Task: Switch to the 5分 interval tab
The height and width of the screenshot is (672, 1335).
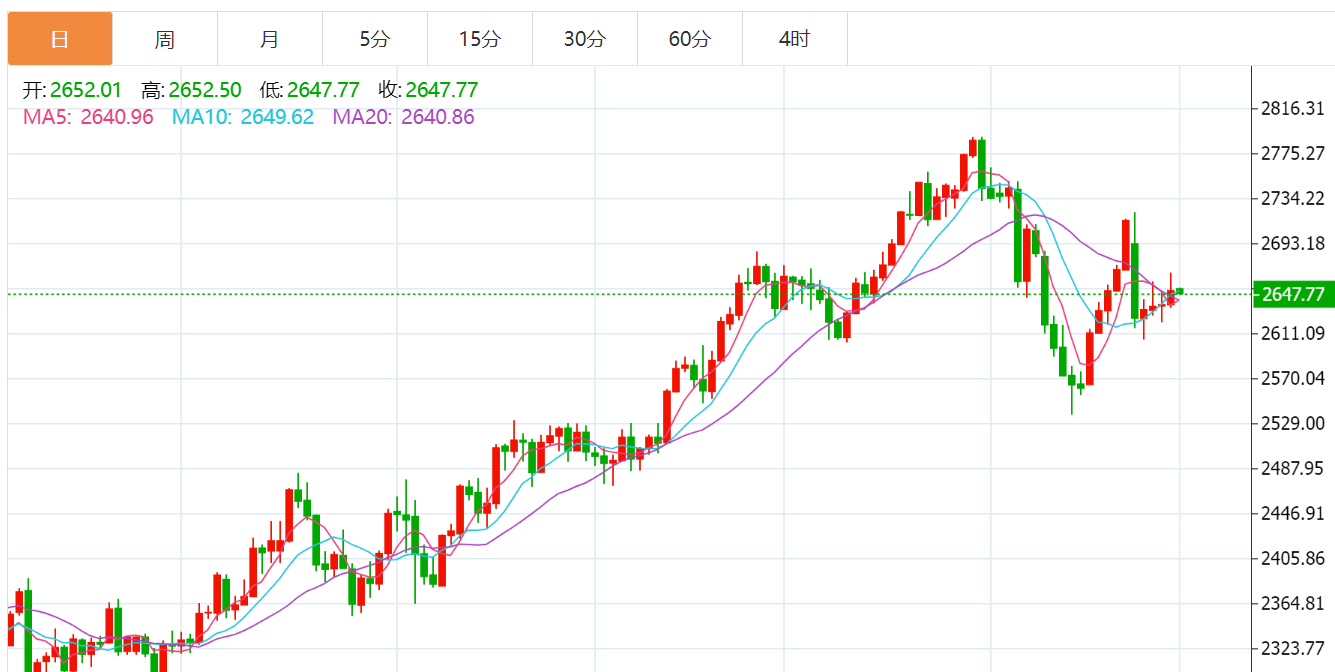Action: (x=375, y=40)
